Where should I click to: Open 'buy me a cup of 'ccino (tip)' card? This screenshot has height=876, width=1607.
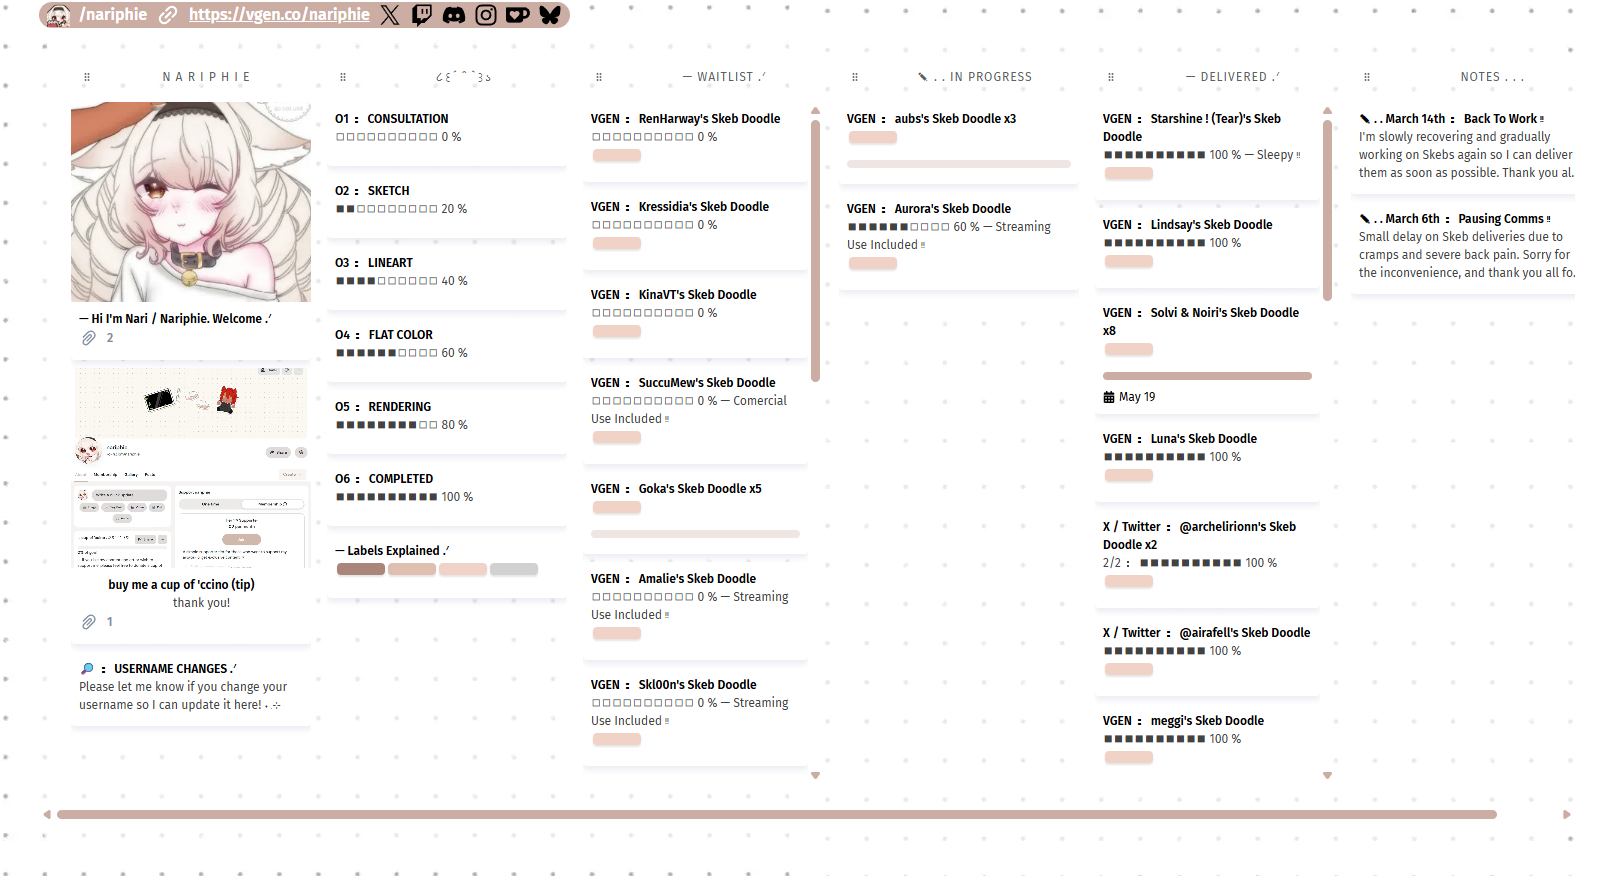click(x=191, y=504)
